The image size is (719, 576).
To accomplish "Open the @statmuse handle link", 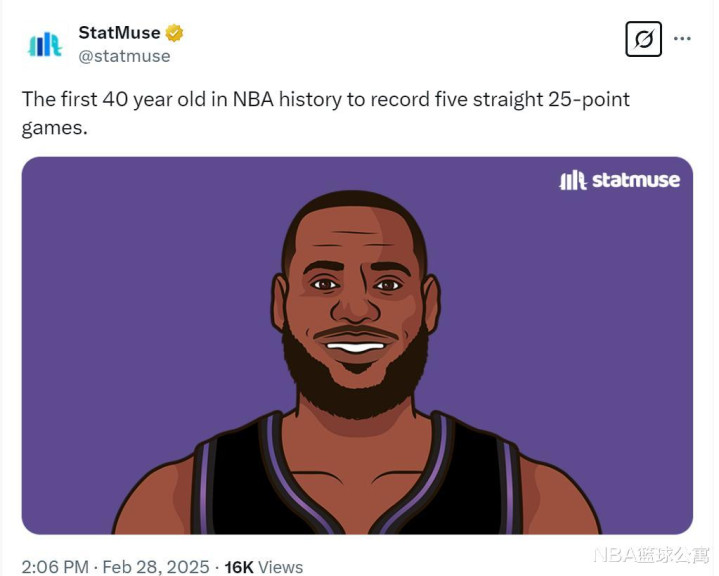I will [124, 56].
